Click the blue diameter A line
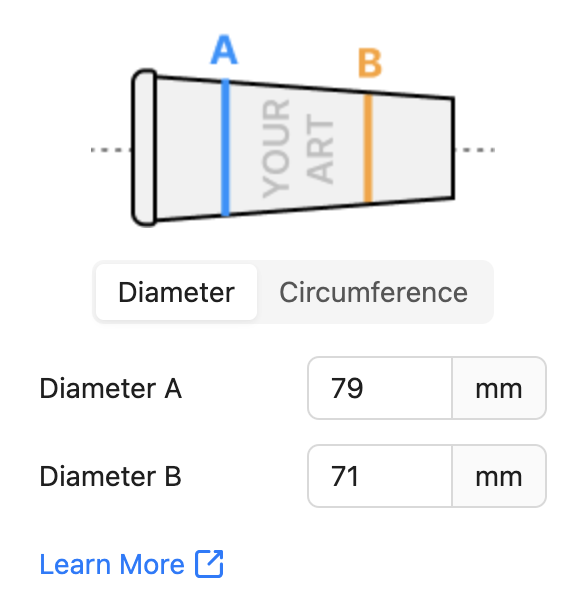The image size is (568, 606). pos(226,147)
